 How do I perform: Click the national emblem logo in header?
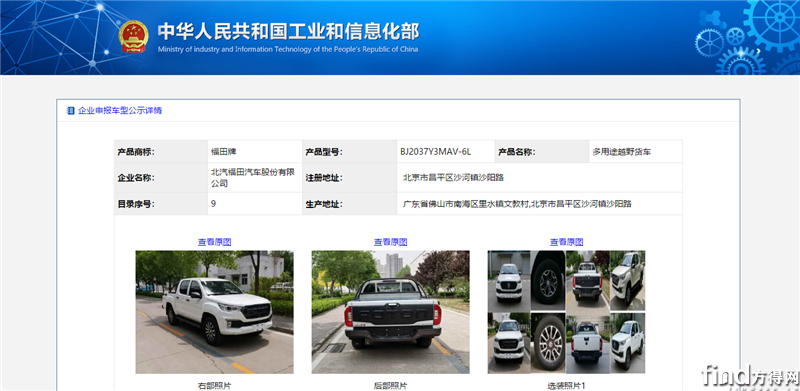pyautogui.click(x=134, y=36)
